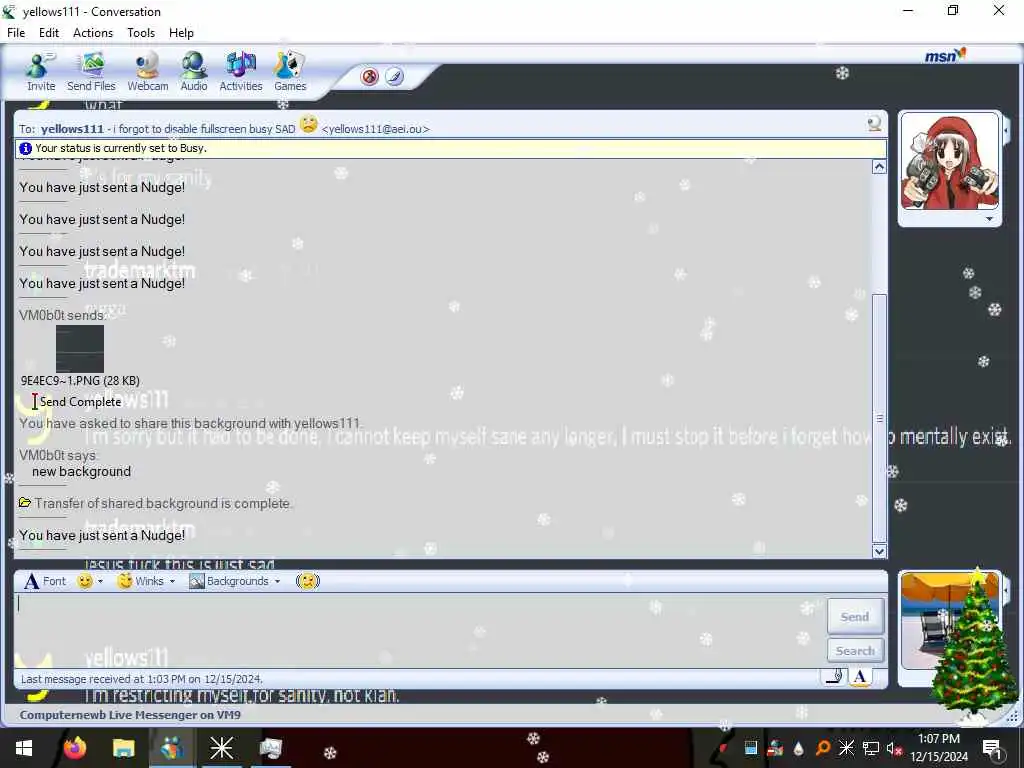Image resolution: width=1024 pixels, height=768 pixels.
Task: Click 'Computernewb Live Messenger on VM9' footer text
Action: (130, 714)
